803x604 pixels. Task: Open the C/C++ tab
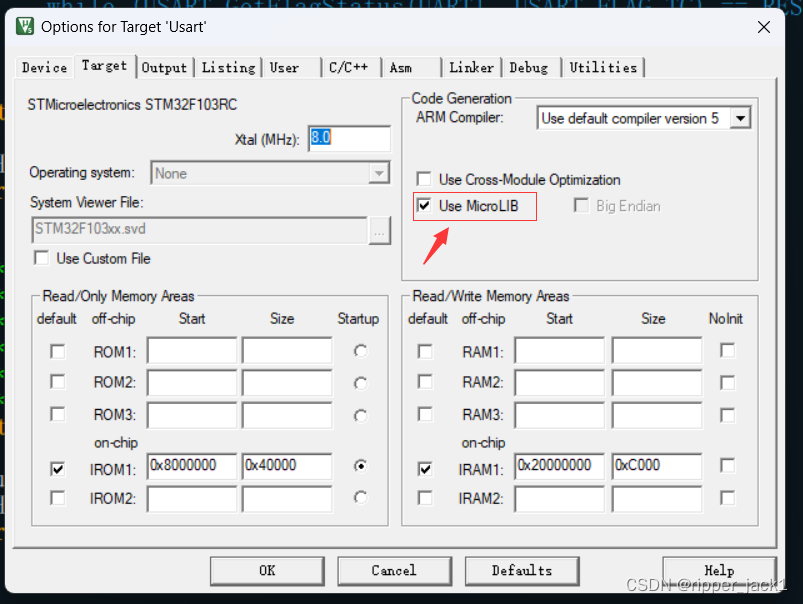351,67
